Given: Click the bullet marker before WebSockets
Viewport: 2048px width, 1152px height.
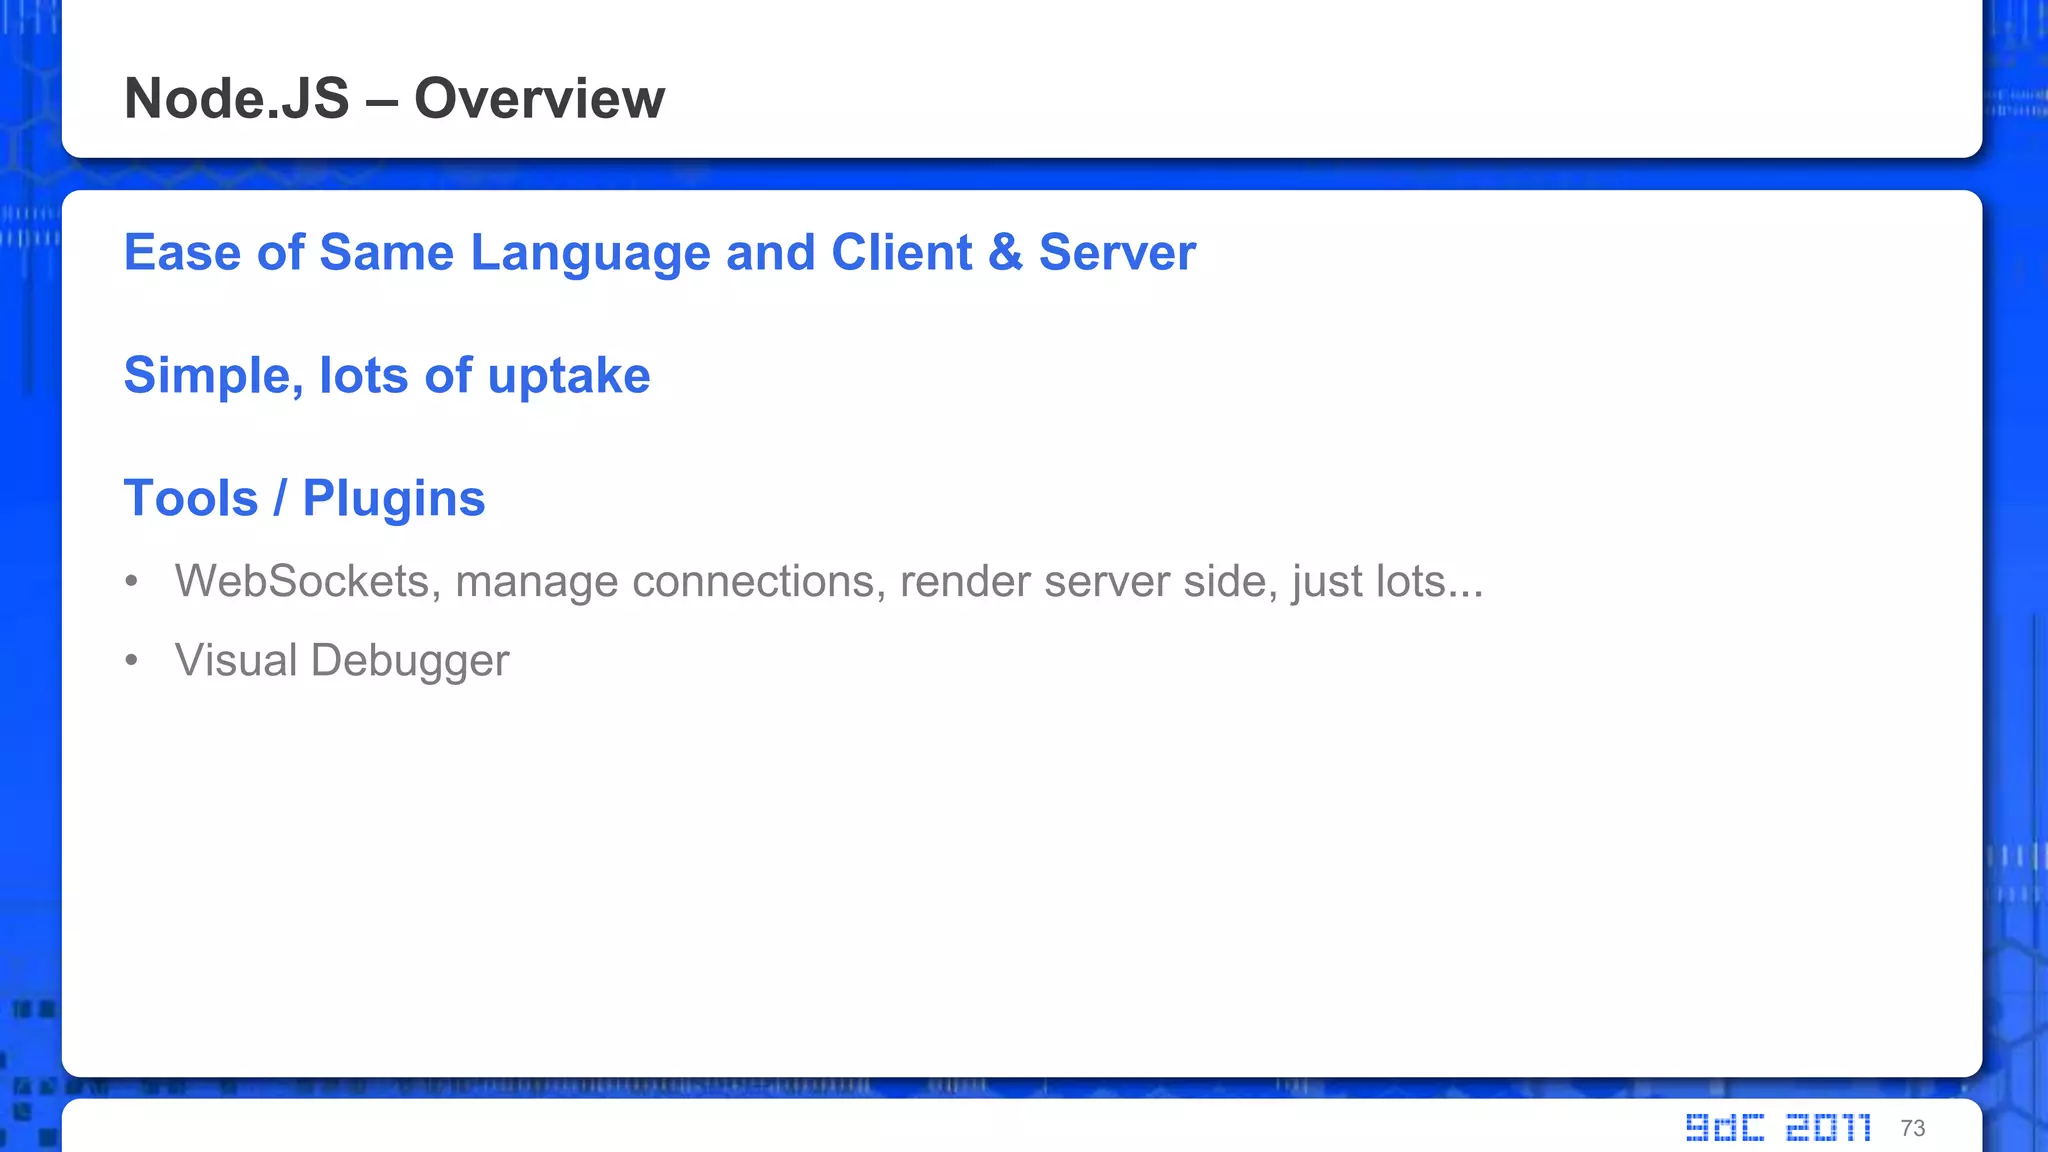Looking at the screenshot, I should (x=131, y=581).
